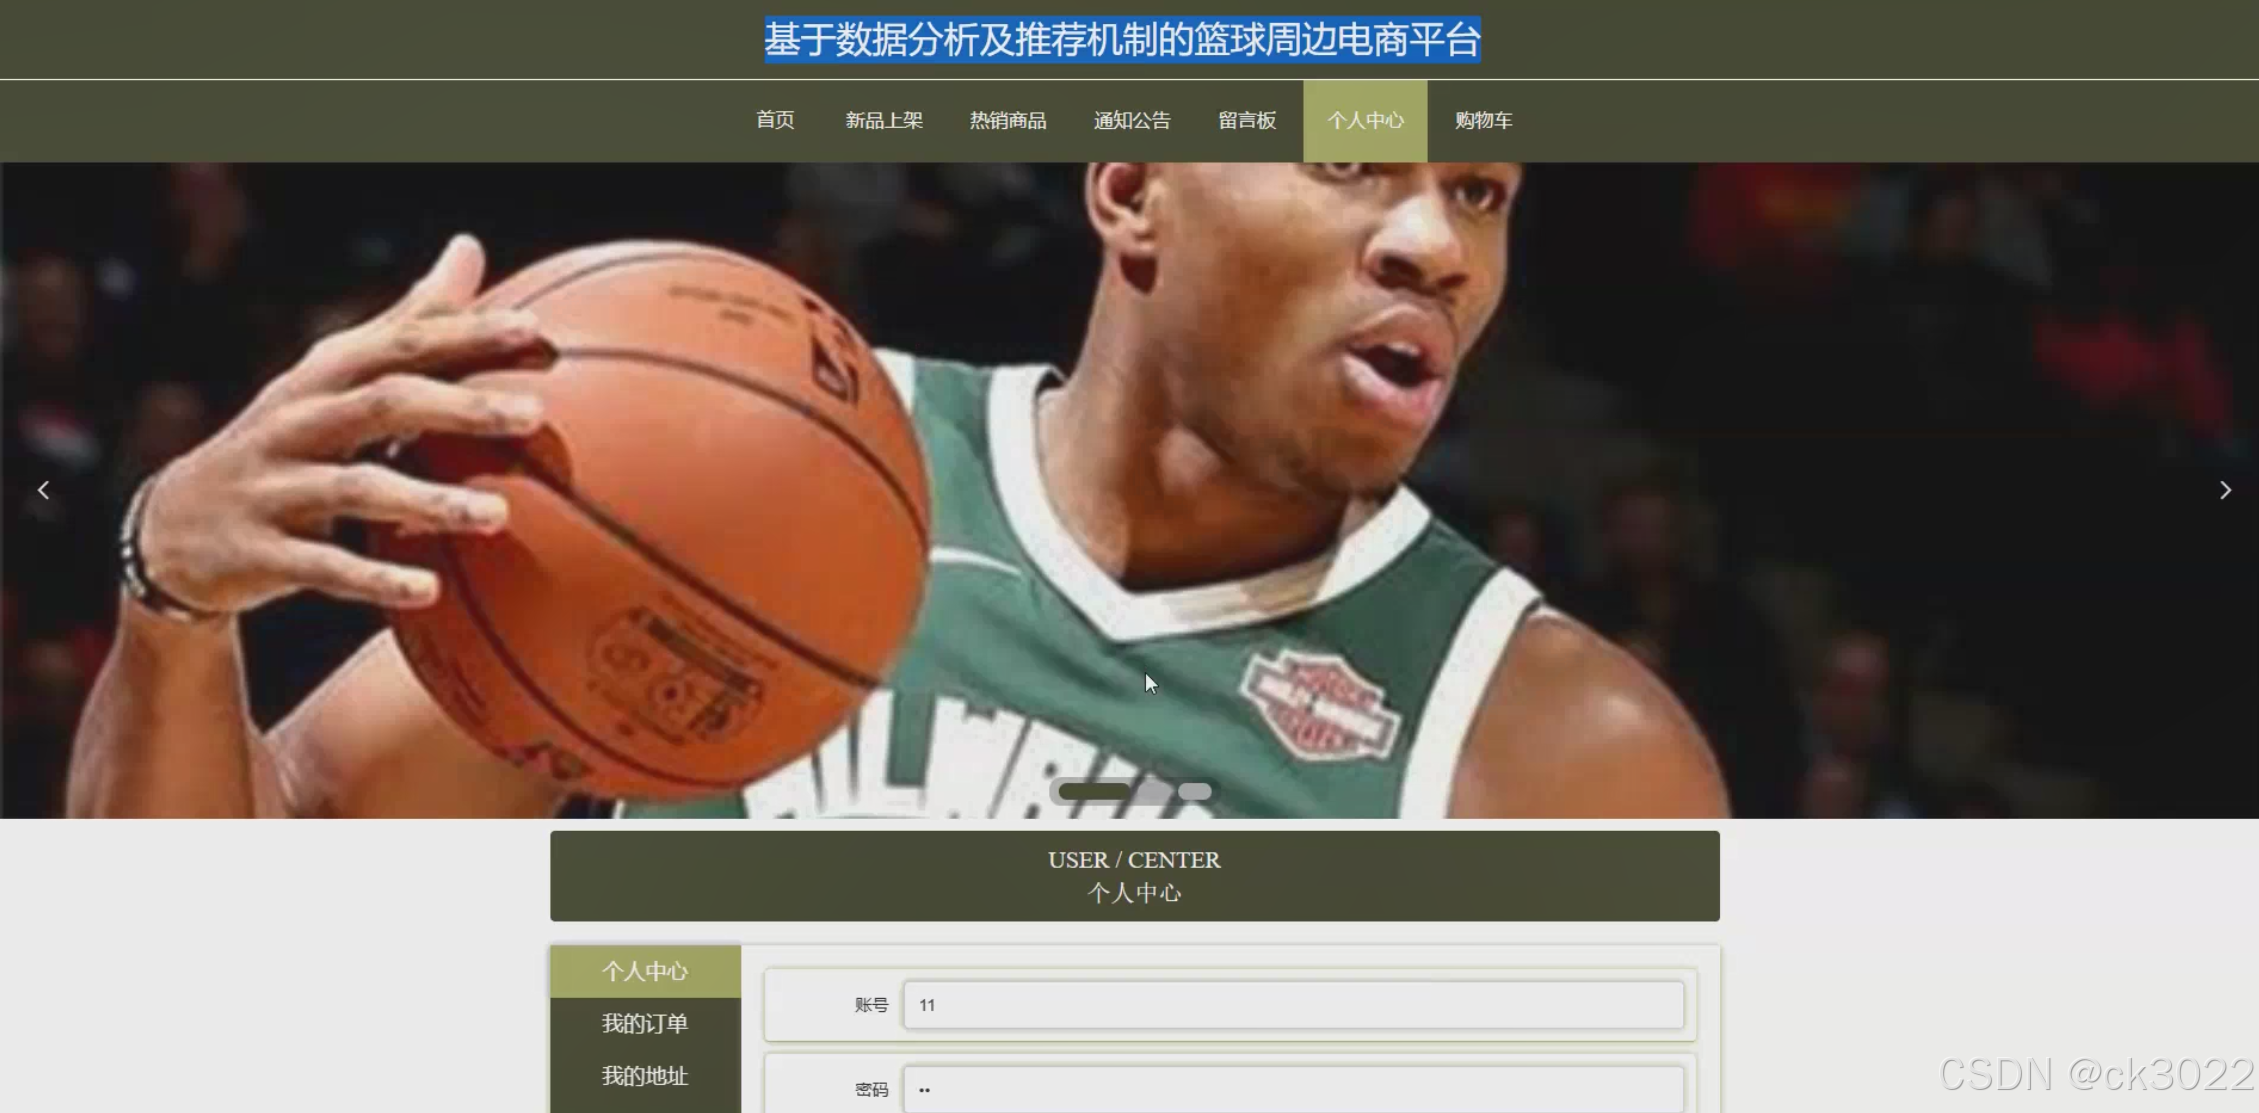2259x1113 pixels.
Task: Go to 留言板 message board
Action: click(1246, 121)
